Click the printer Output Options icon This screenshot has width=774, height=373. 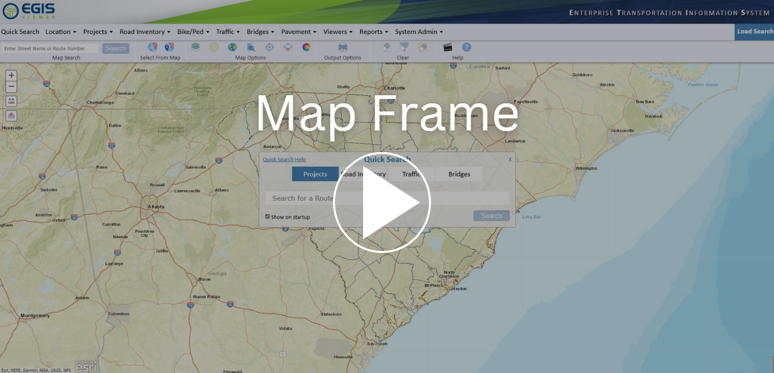coord(343,47)
